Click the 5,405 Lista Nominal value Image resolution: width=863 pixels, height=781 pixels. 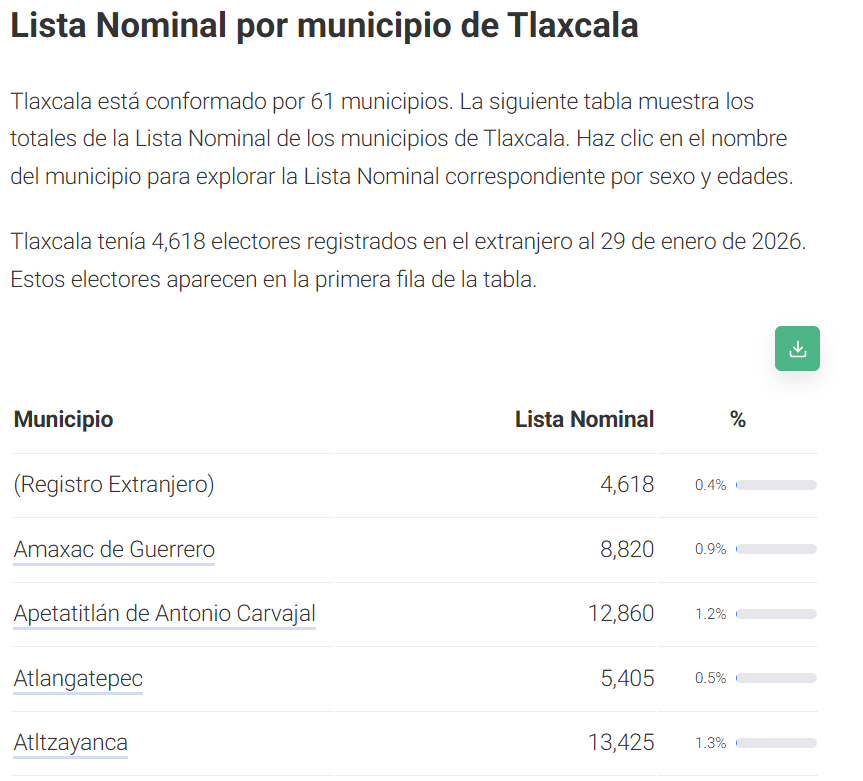[x=627, y=678]
